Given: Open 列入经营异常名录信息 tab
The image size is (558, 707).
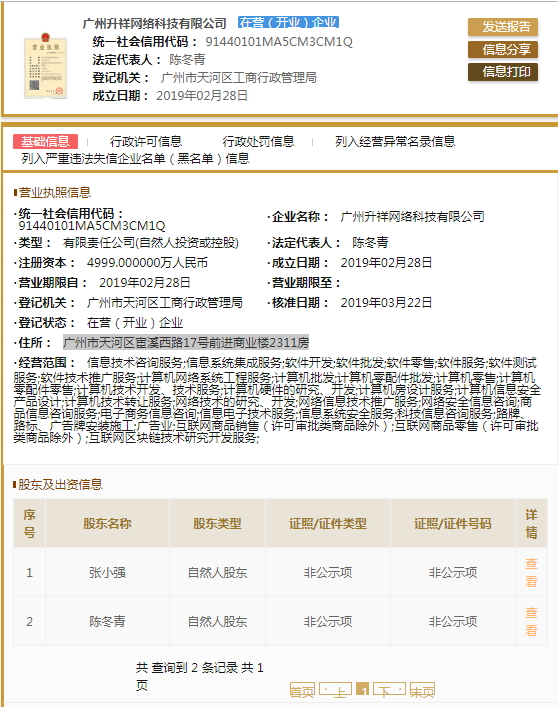Looking at the screenshot, I should [395, 142].
